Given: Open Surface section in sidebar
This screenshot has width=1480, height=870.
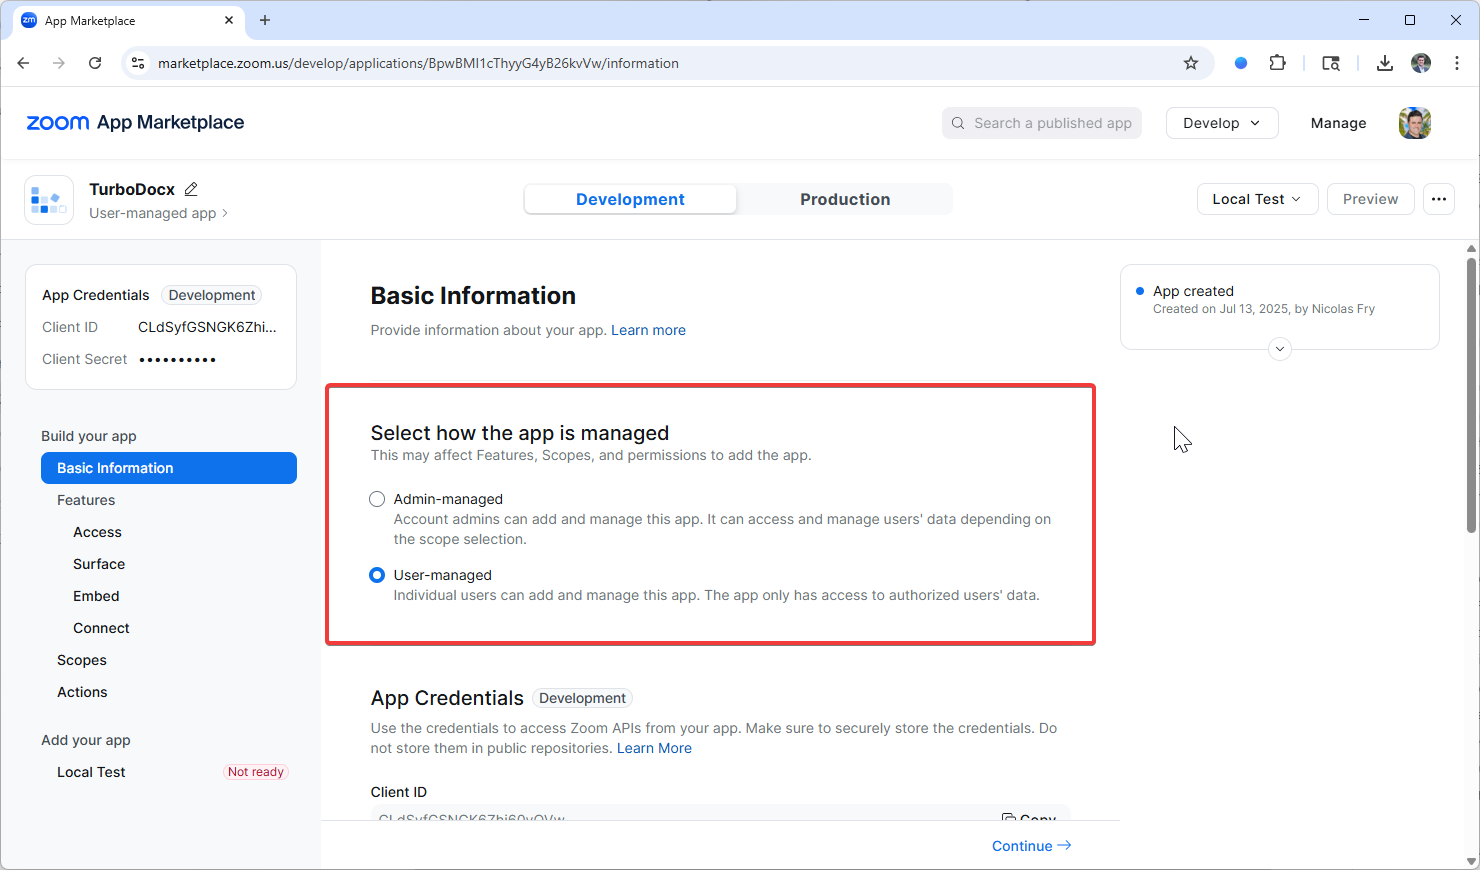Looking at the screenshot, I should click(99, 564).
